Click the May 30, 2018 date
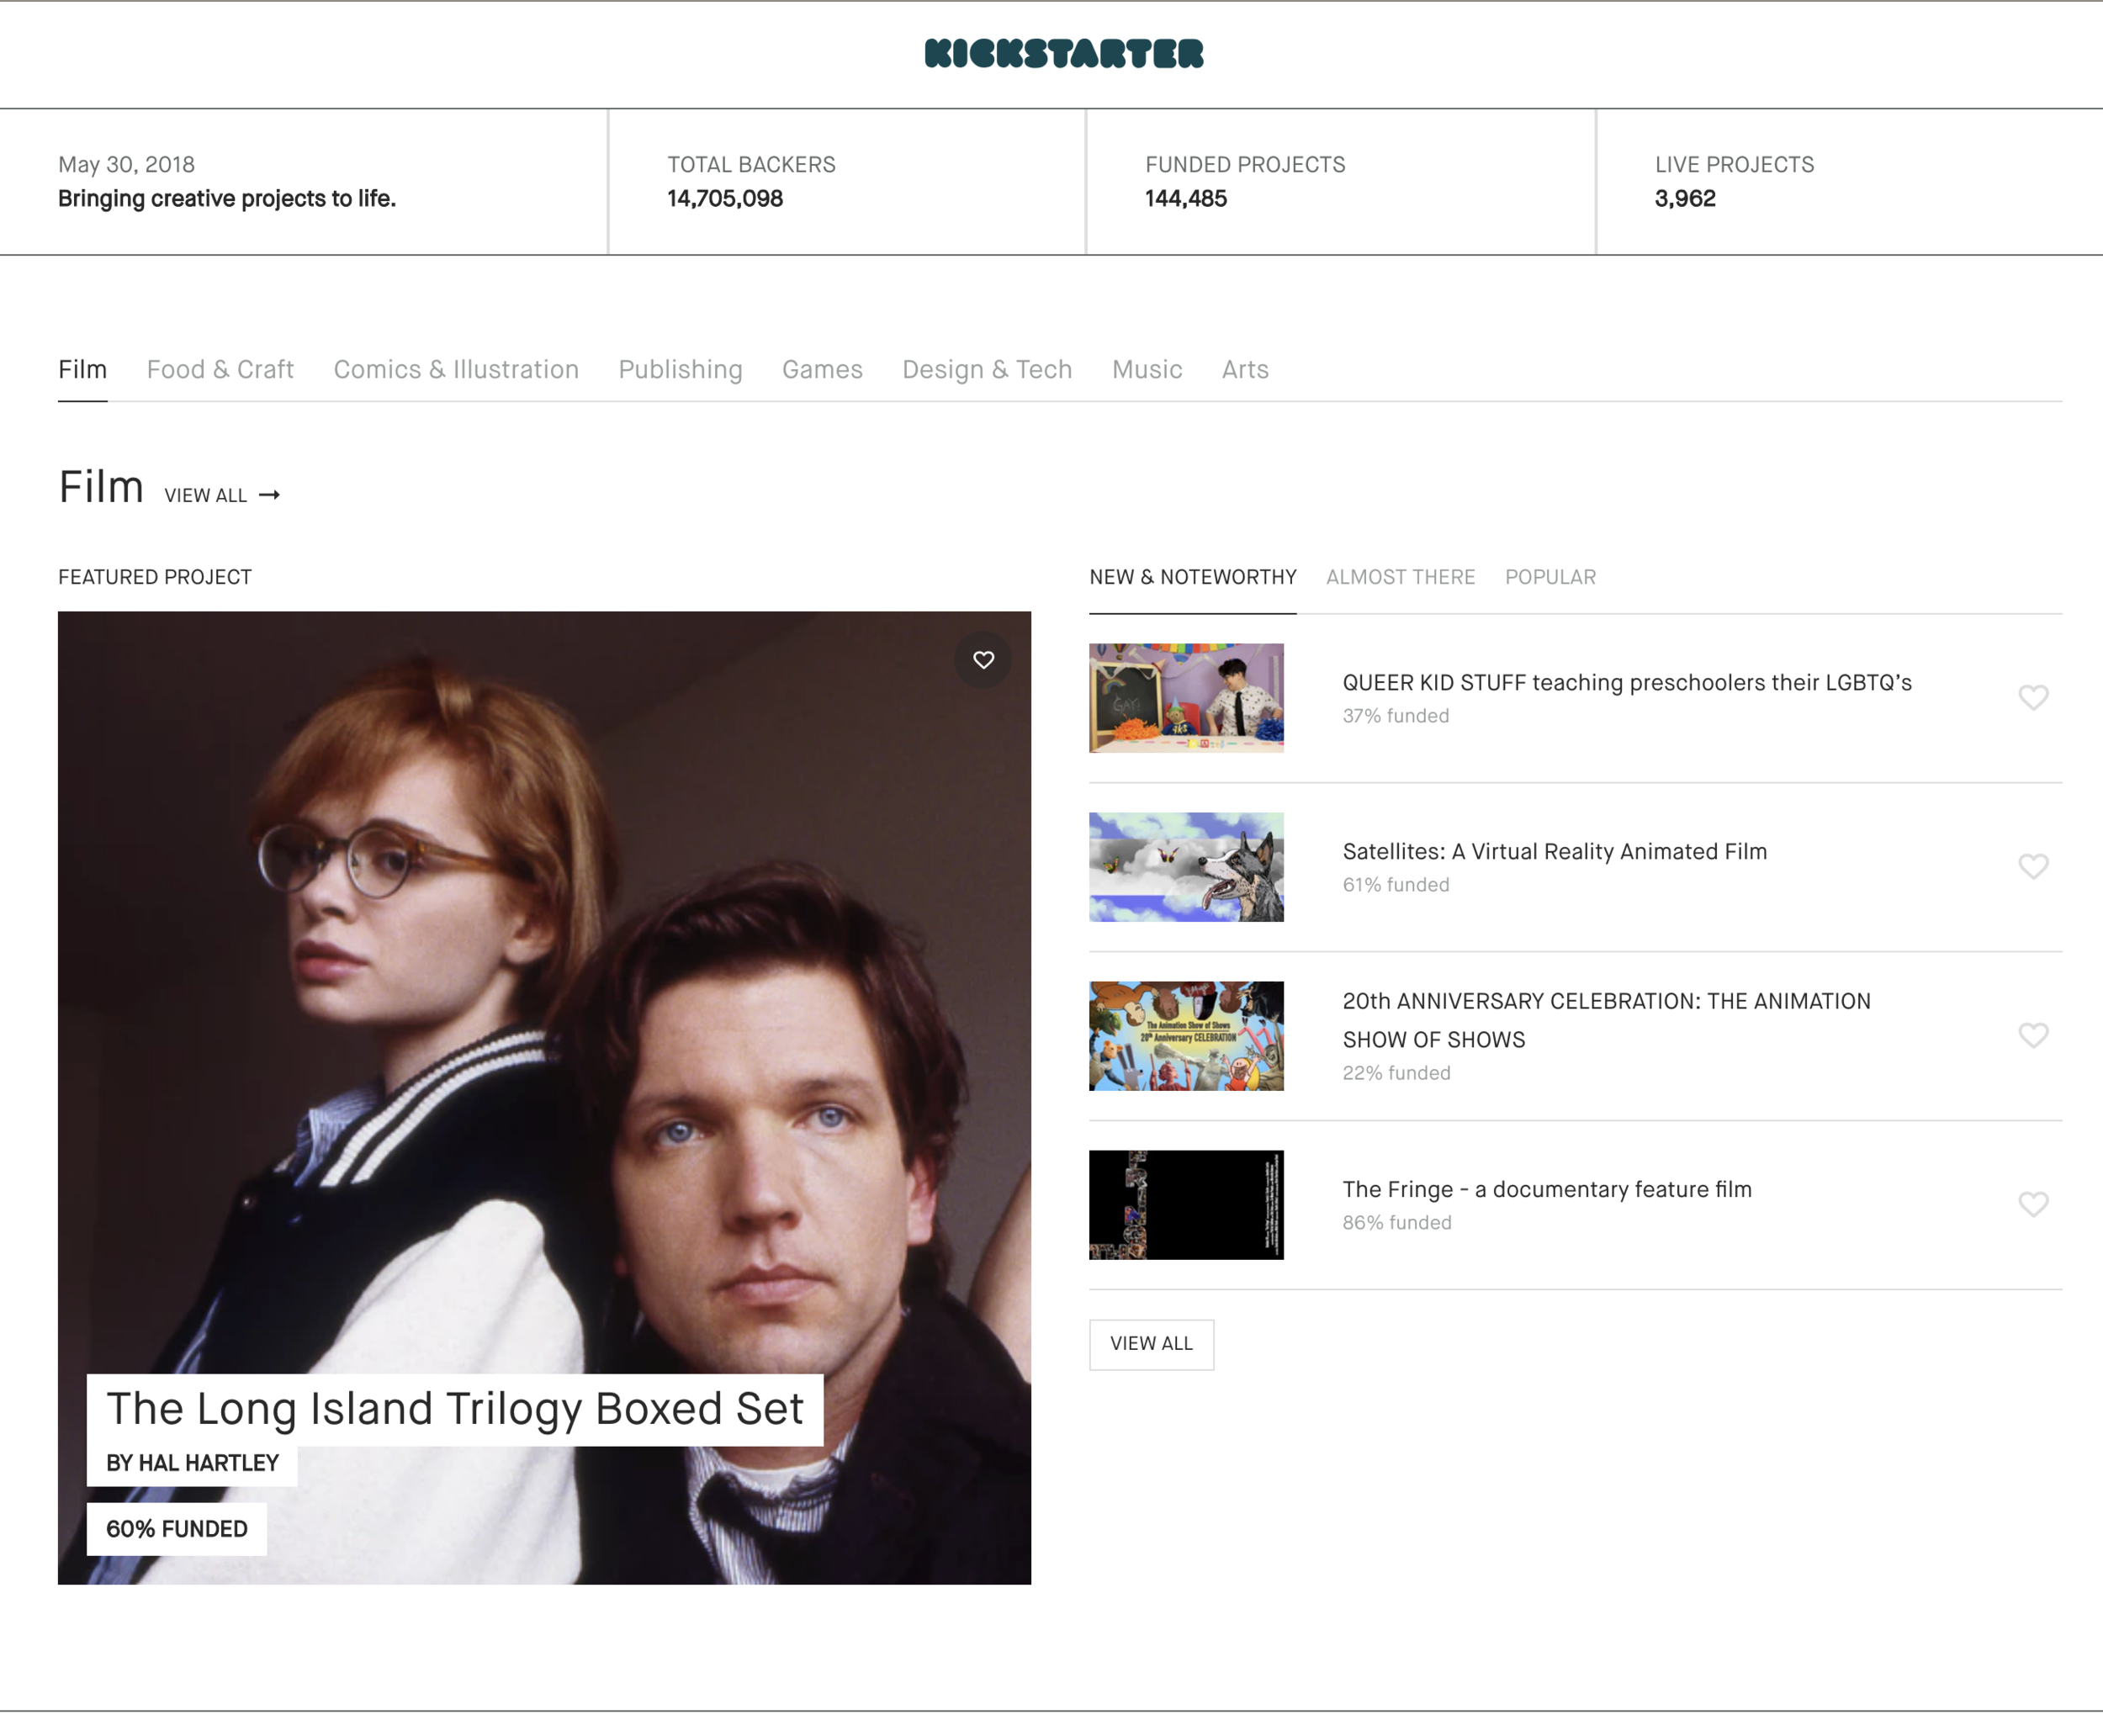Screen dimensions: 2103x1736 click(x=126, y=165)
